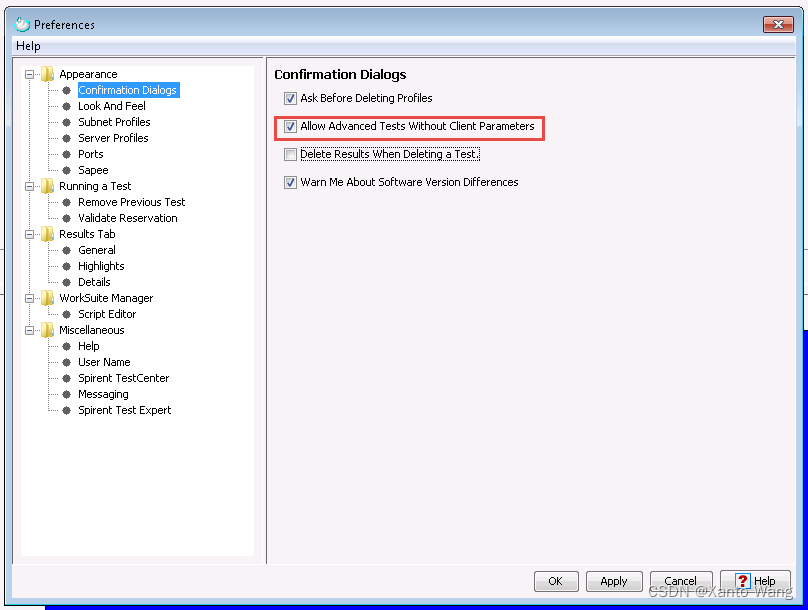Click the bullet icon beside Validate Reservation
Viewport: 808px width, 610px height.
66,218
